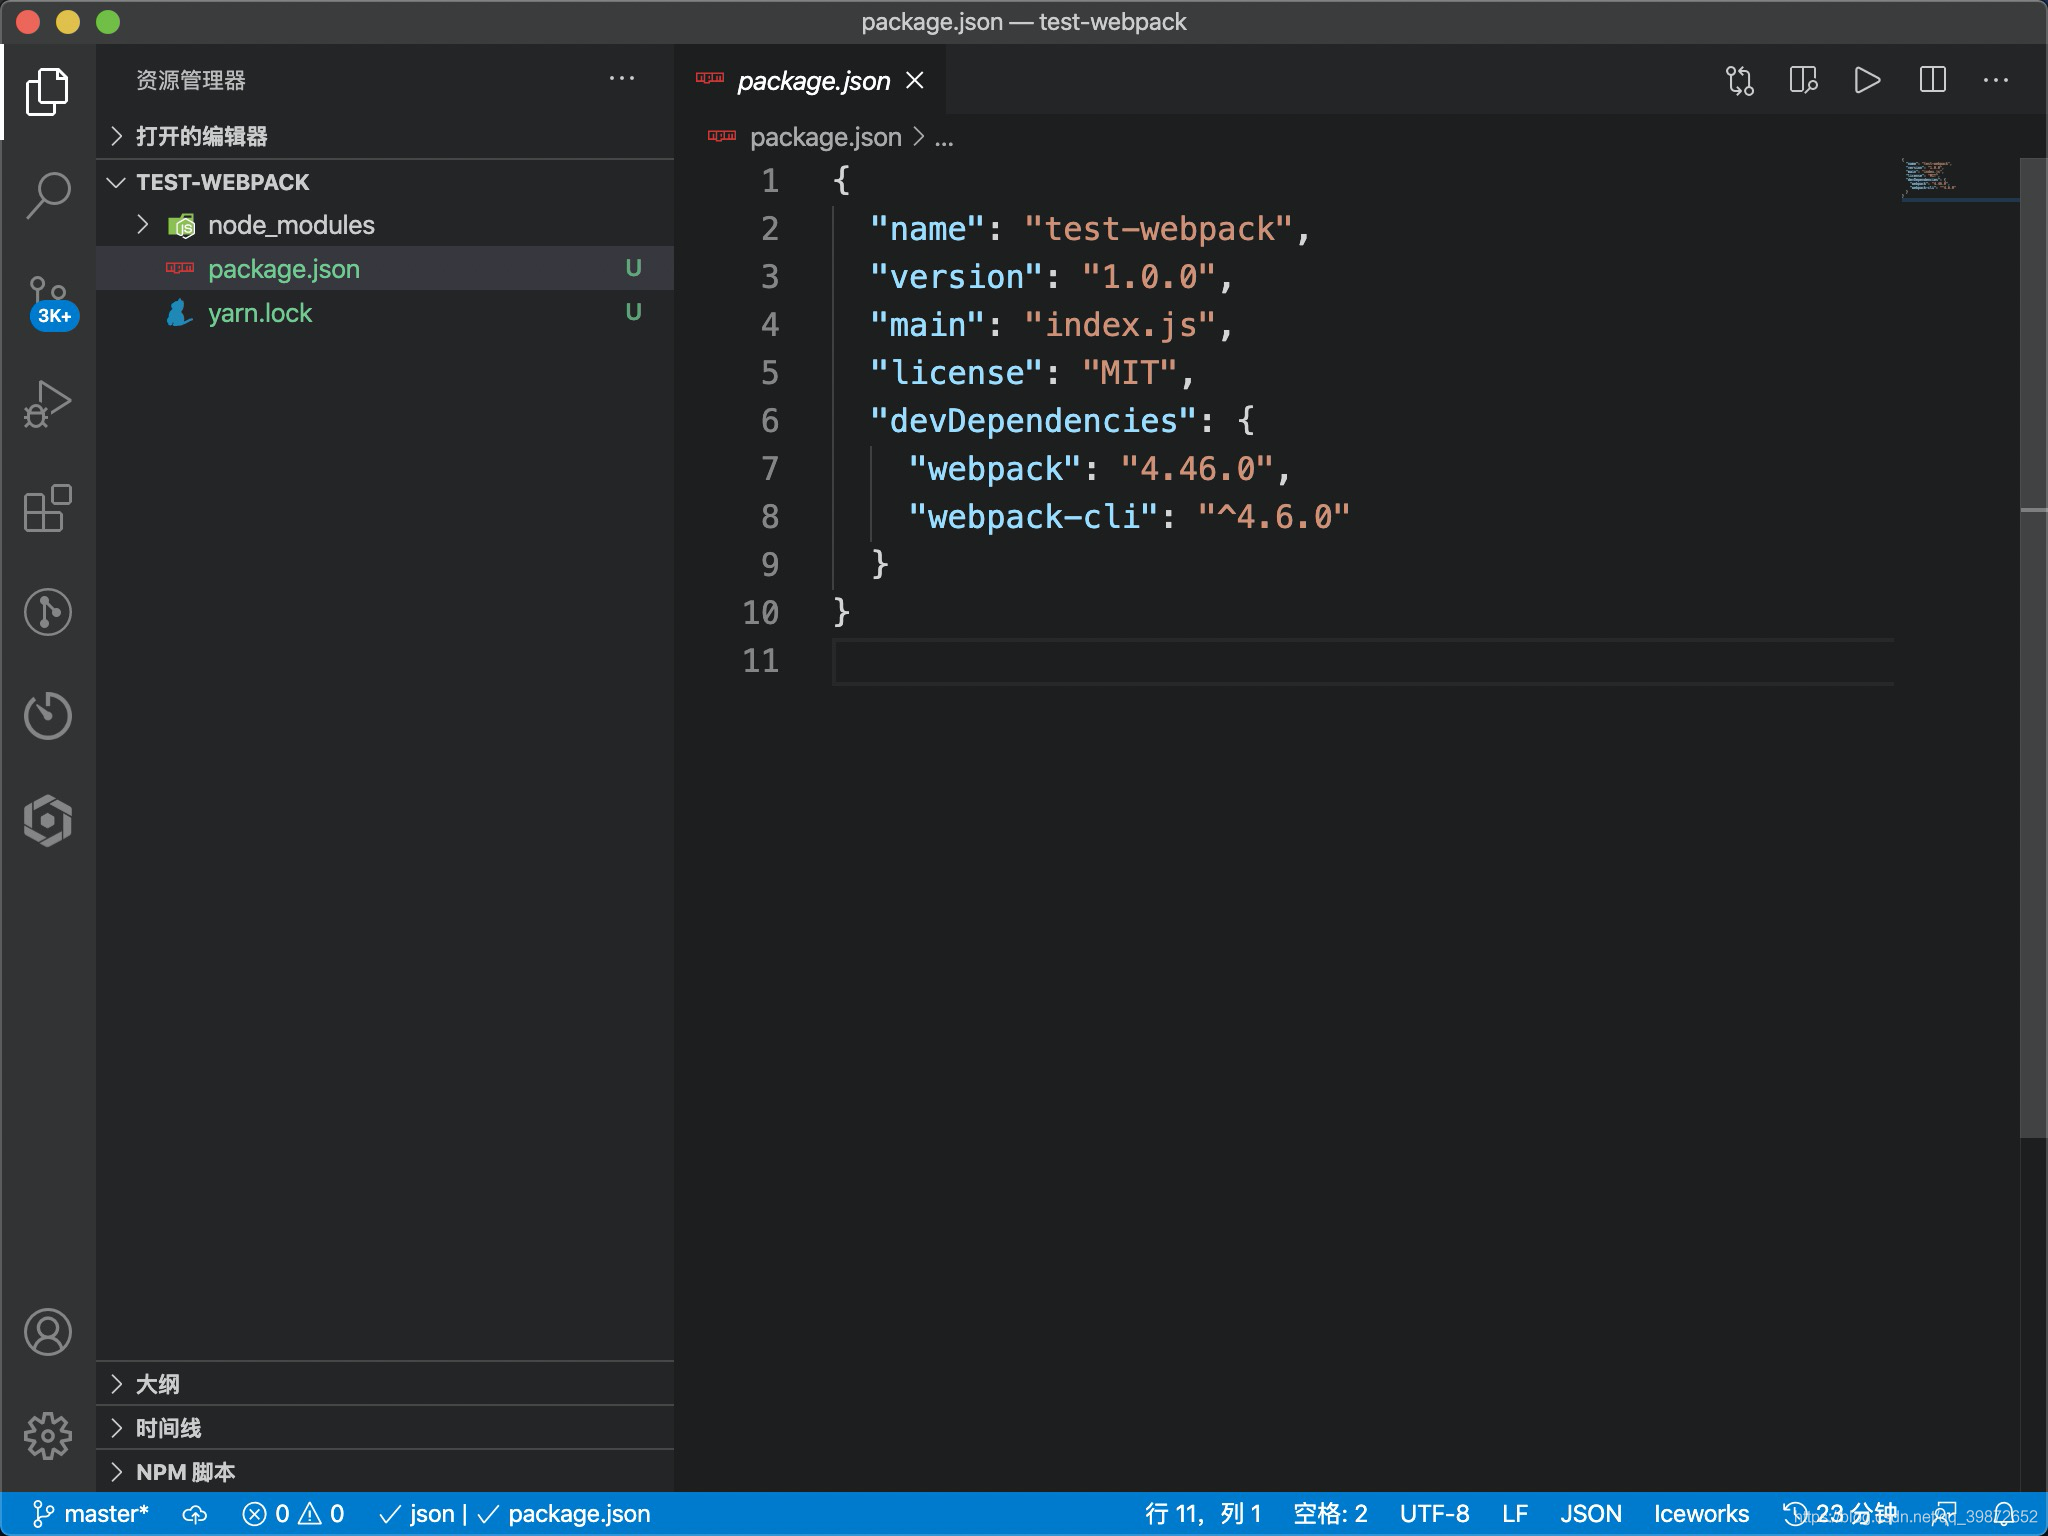2048x1536 pixels.
Task: Click the package.json validation status item
Action: point(565,1514)
